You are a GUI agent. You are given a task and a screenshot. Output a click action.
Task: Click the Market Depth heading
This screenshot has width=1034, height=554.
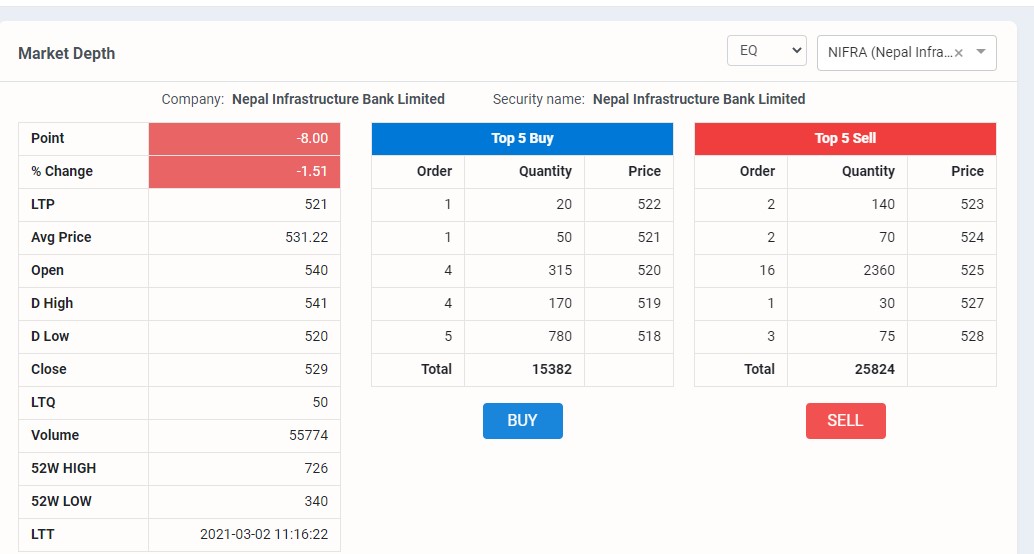pos(67,53)
